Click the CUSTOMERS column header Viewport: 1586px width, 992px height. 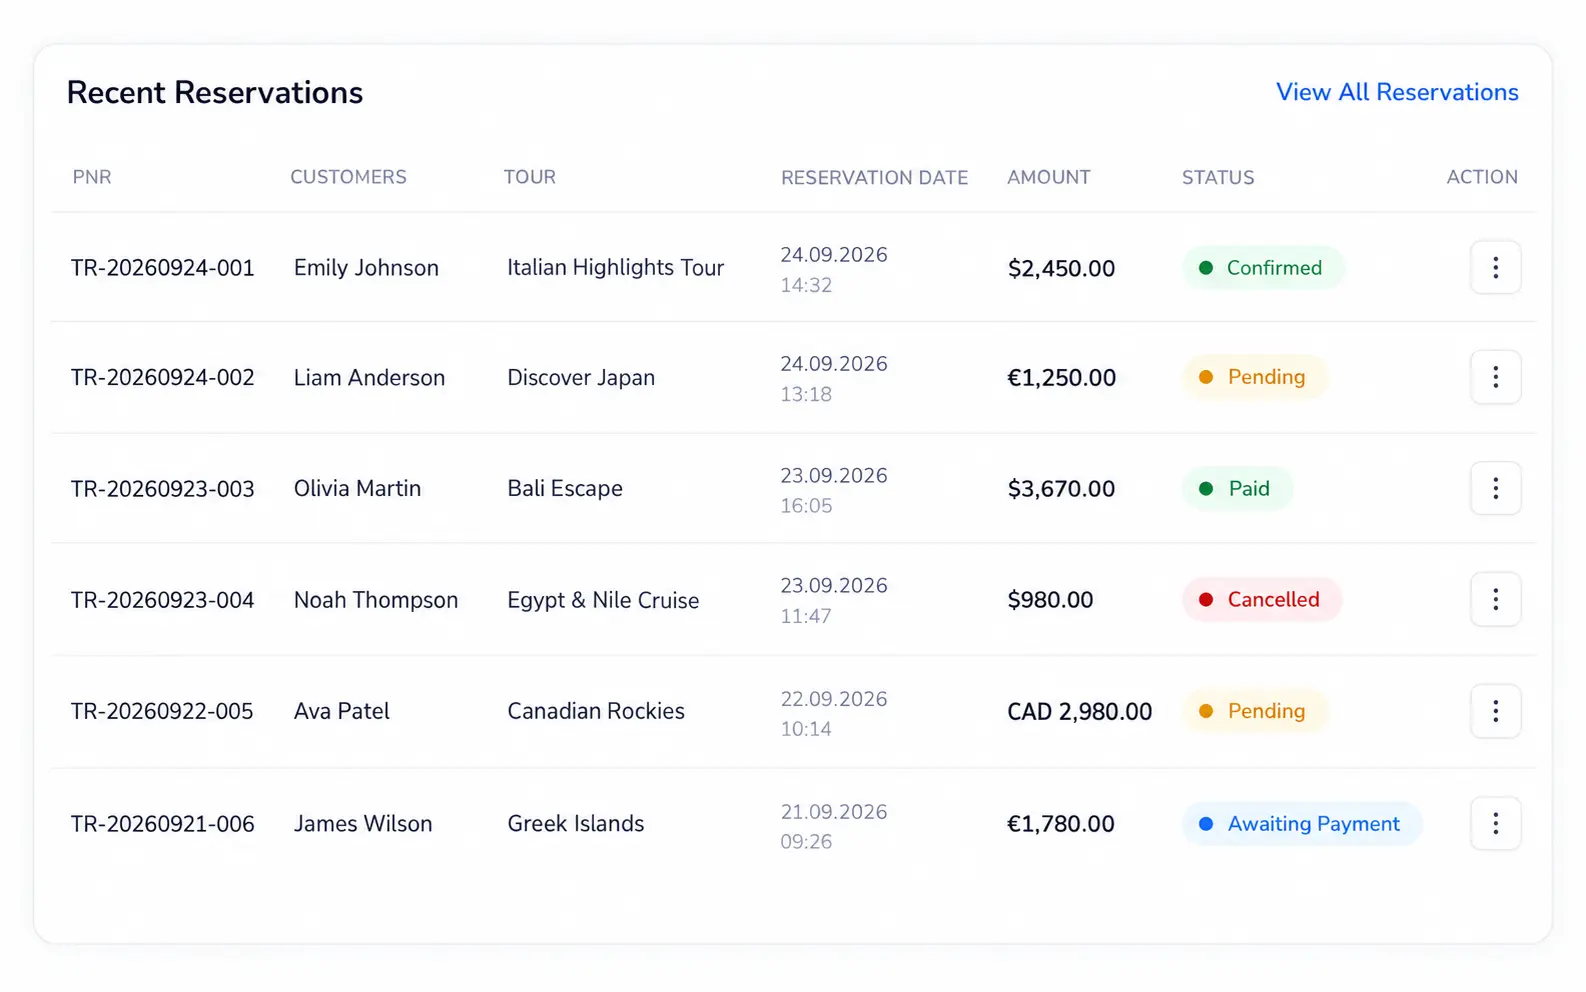[x=348, y=177]
